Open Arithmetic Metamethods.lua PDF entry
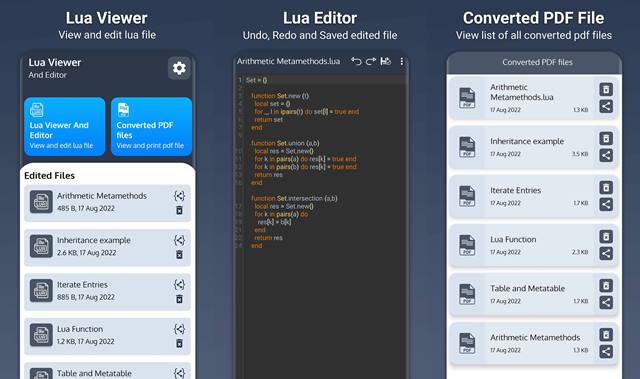This screenshot has width=640, height=379. point(533,98)
